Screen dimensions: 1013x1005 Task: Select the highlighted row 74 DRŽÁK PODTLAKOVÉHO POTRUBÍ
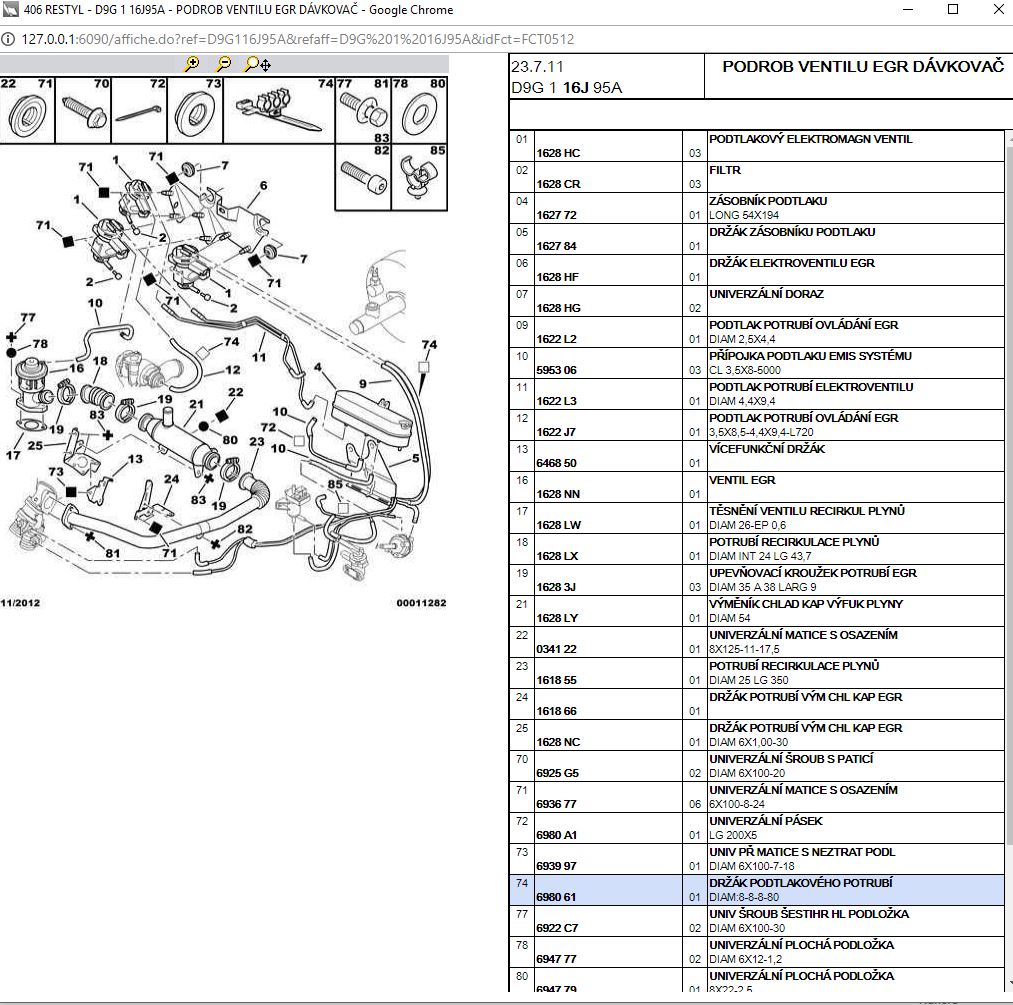coord(757,890)
